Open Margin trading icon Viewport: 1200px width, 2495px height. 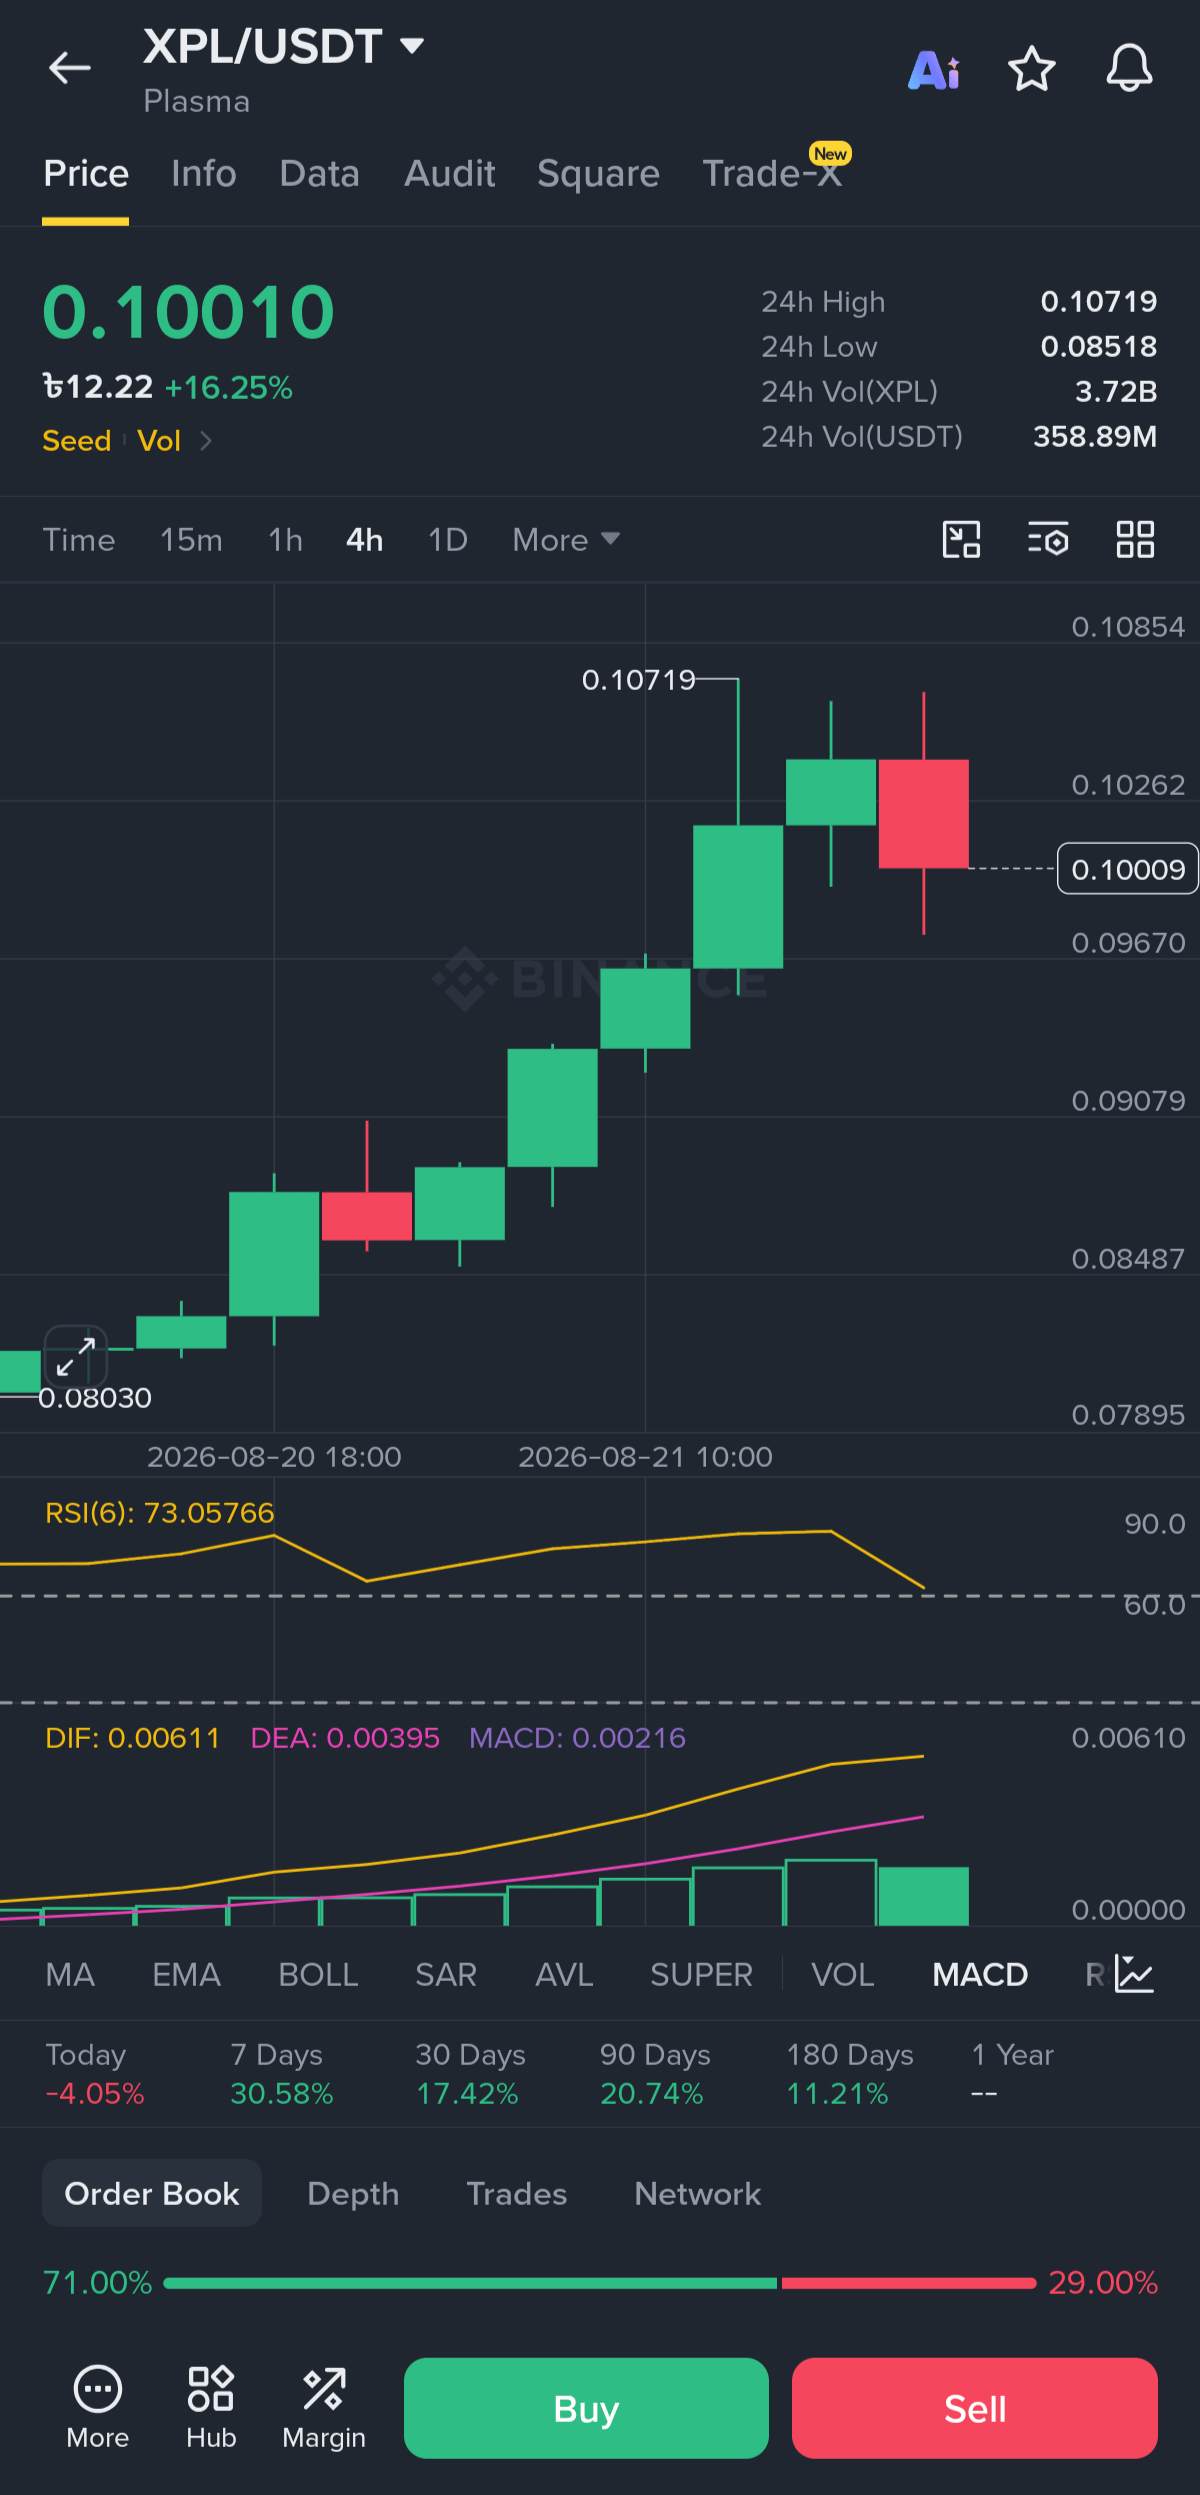point(324,2408)
